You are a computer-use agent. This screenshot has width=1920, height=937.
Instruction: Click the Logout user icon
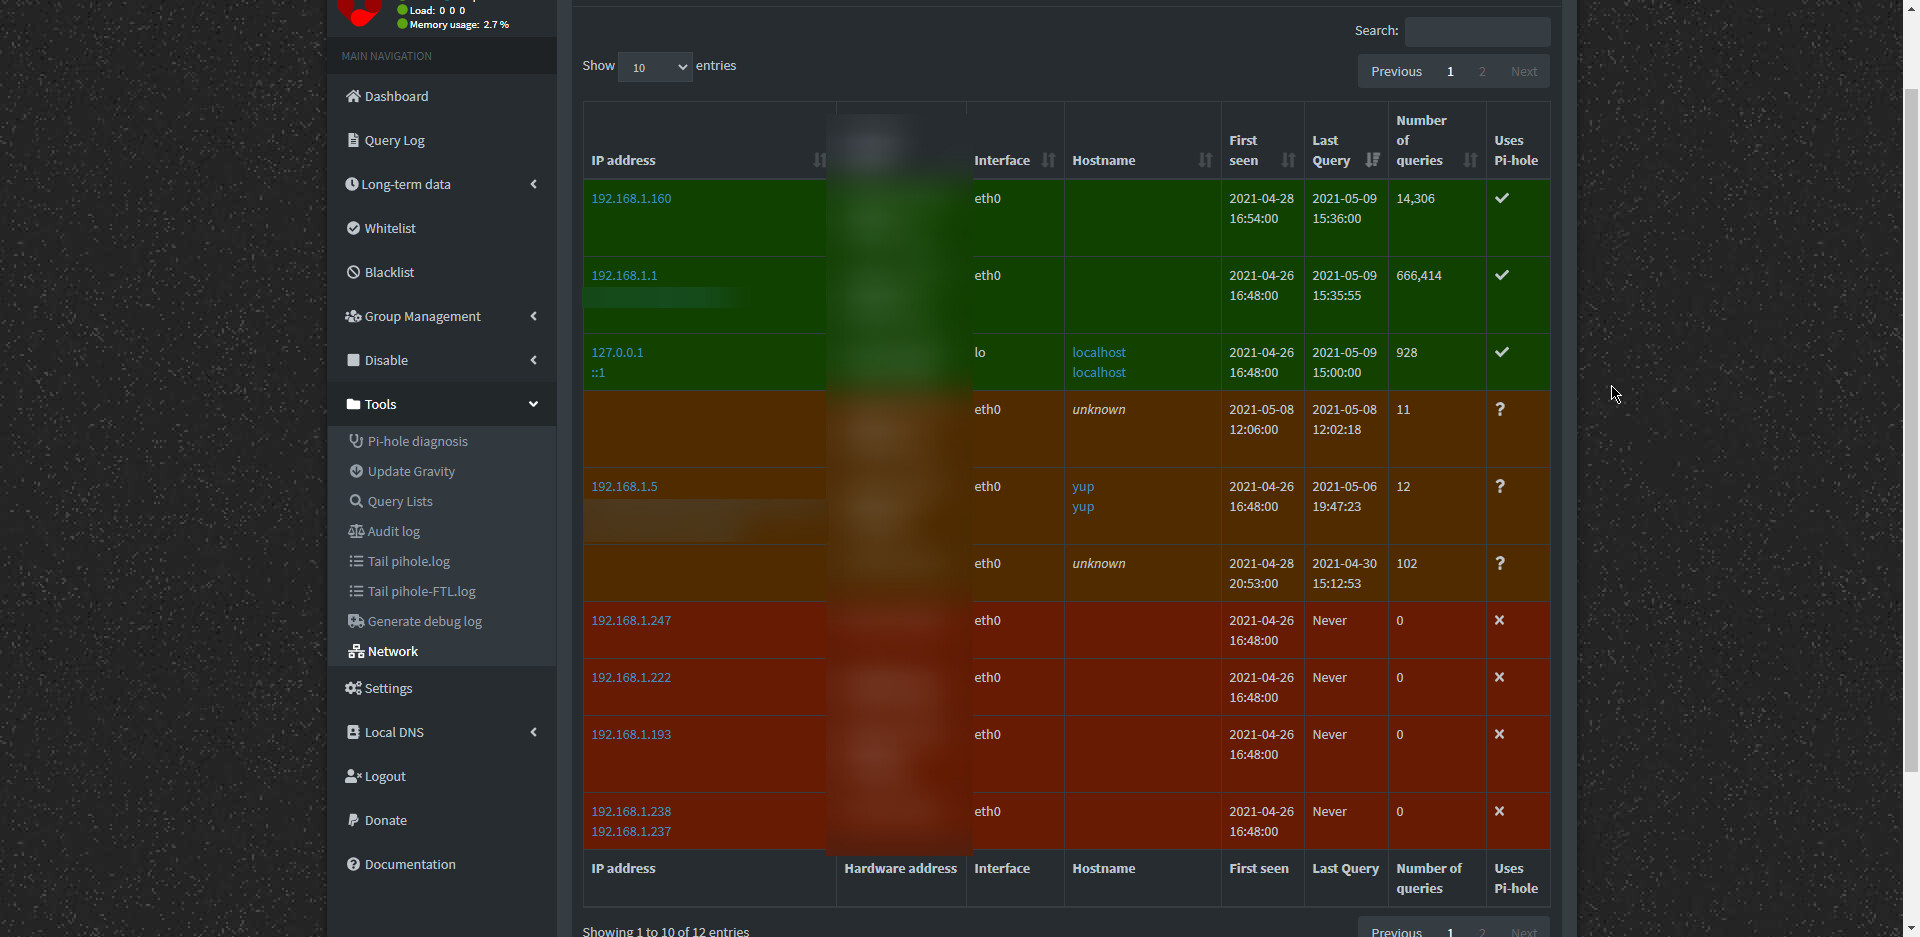[353, 776]
